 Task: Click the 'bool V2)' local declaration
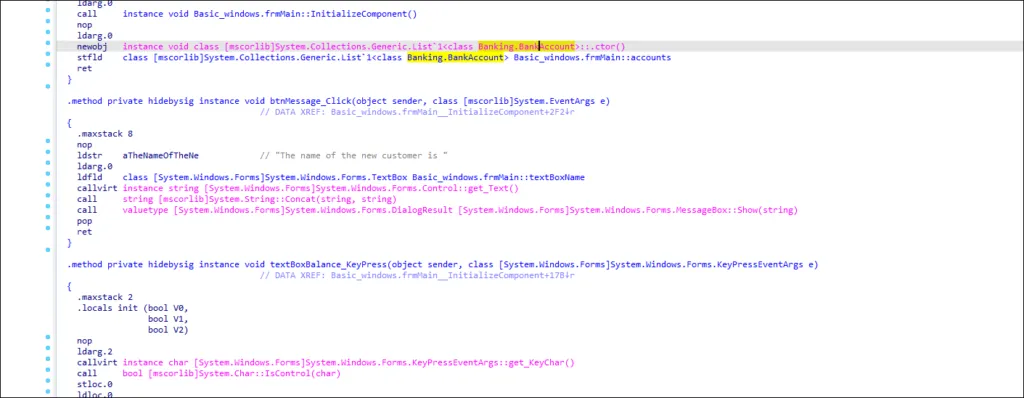[168, 330]
